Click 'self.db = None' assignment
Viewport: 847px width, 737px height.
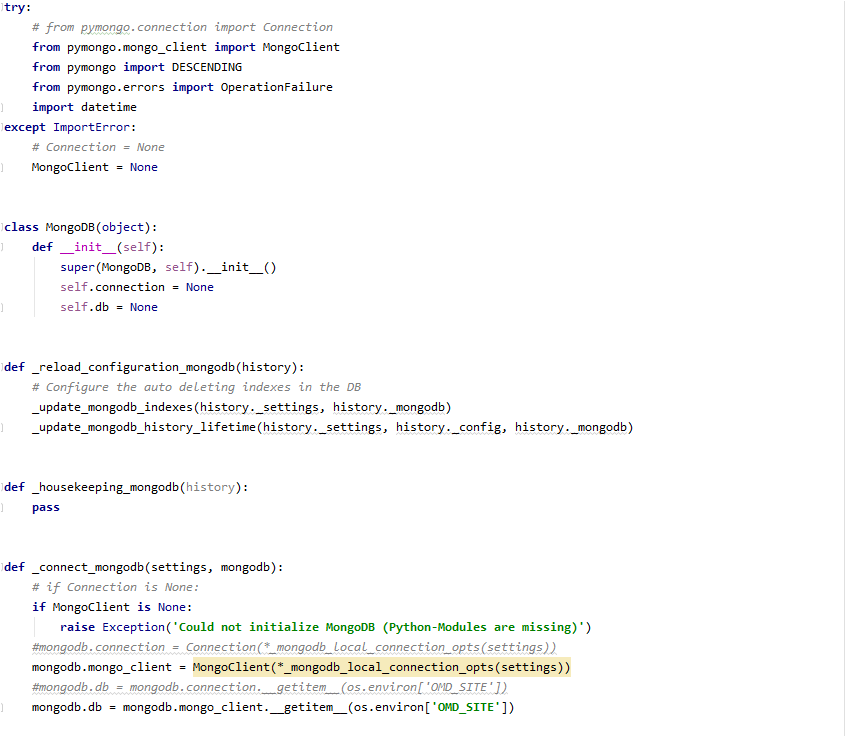click(x=109, y=307)
